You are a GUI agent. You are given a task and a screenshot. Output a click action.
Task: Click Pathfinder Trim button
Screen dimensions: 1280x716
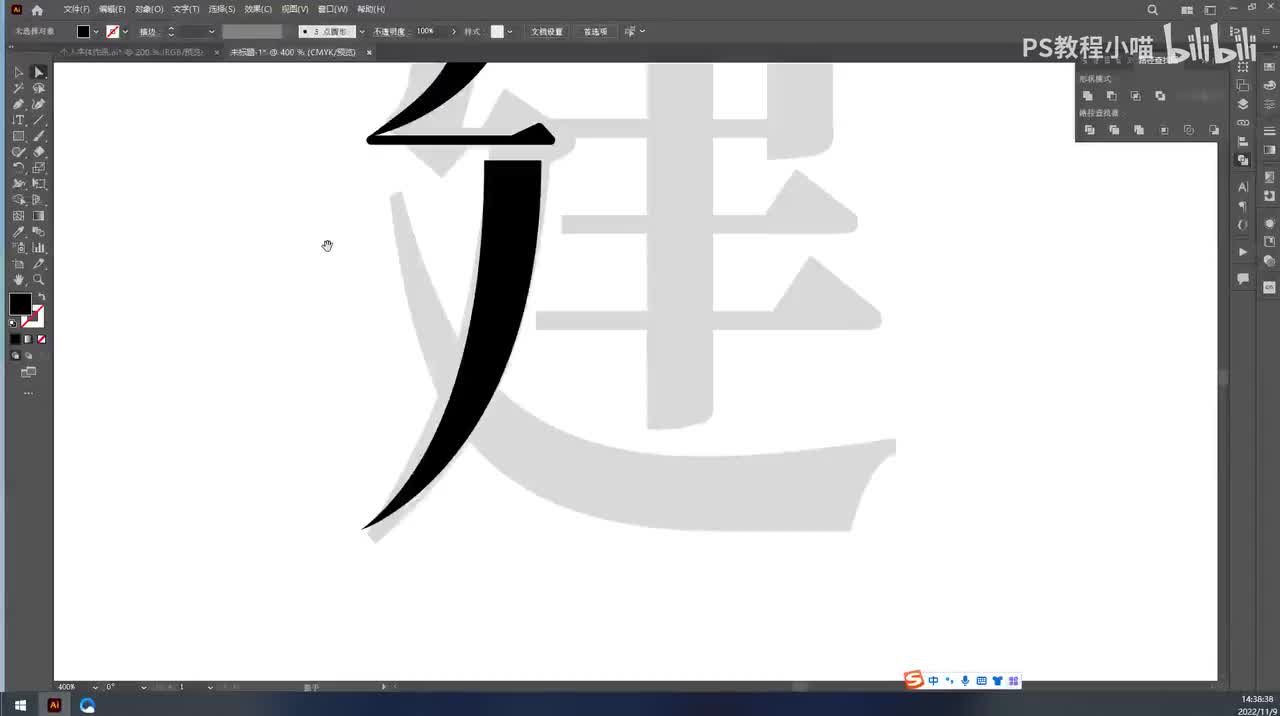pyautogui.click(x=1114, y=130)
